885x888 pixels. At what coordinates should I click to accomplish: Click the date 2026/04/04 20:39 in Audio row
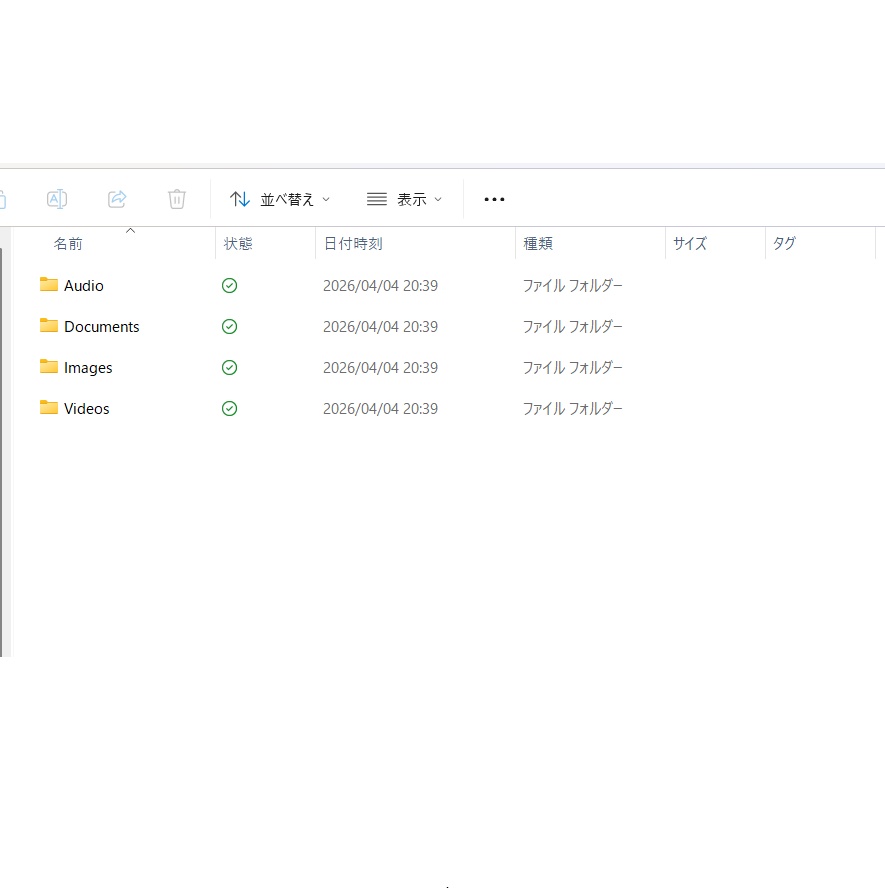click(x=380, y=285)
